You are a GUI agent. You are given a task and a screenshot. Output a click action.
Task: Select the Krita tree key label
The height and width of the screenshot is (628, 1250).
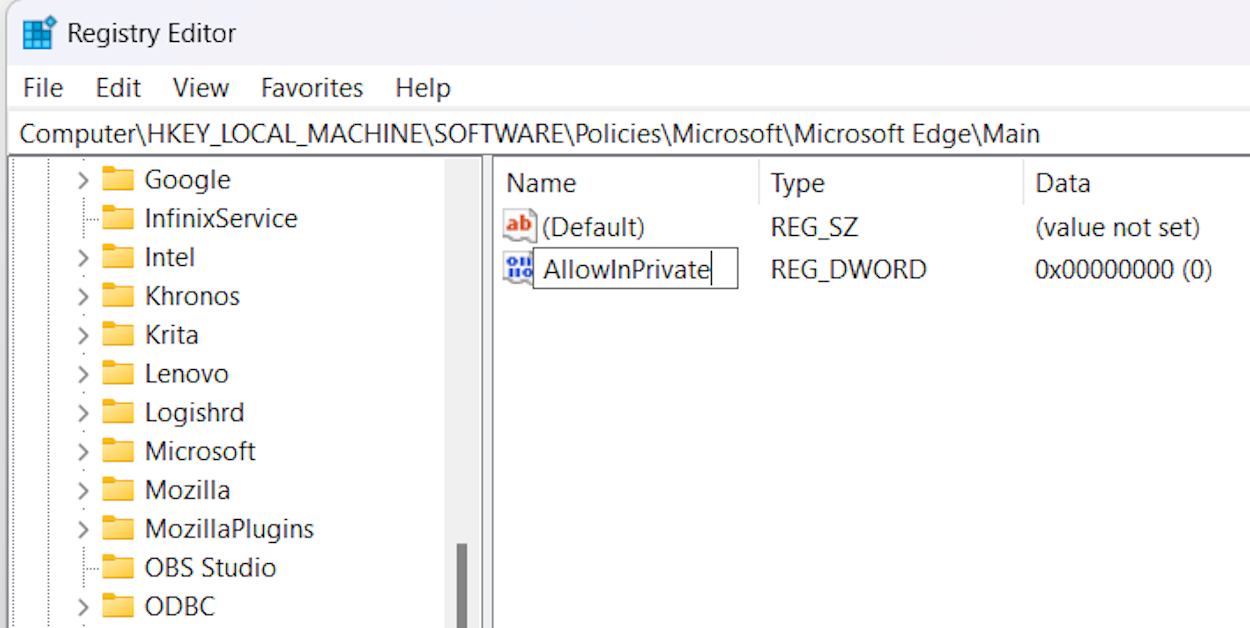[172, 335]
